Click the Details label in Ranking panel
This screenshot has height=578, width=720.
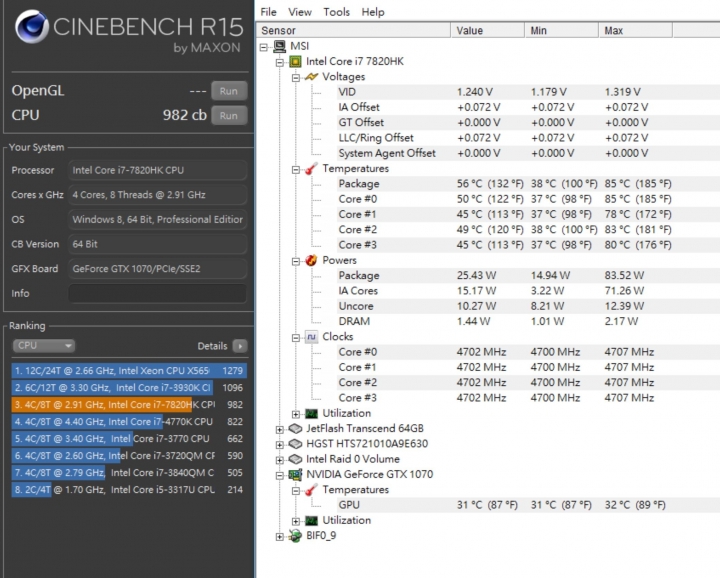click(x=212, y=346)
